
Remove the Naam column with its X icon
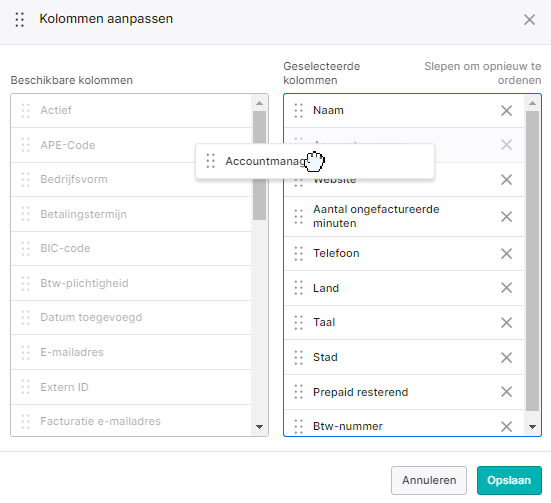point(506,111)
